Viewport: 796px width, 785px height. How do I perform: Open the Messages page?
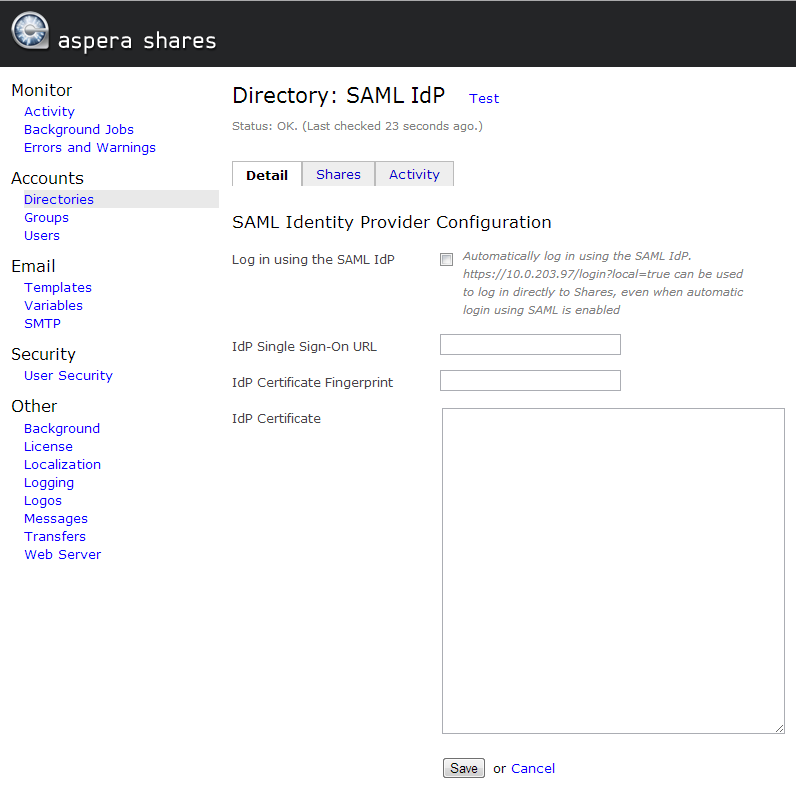(56, 518)
